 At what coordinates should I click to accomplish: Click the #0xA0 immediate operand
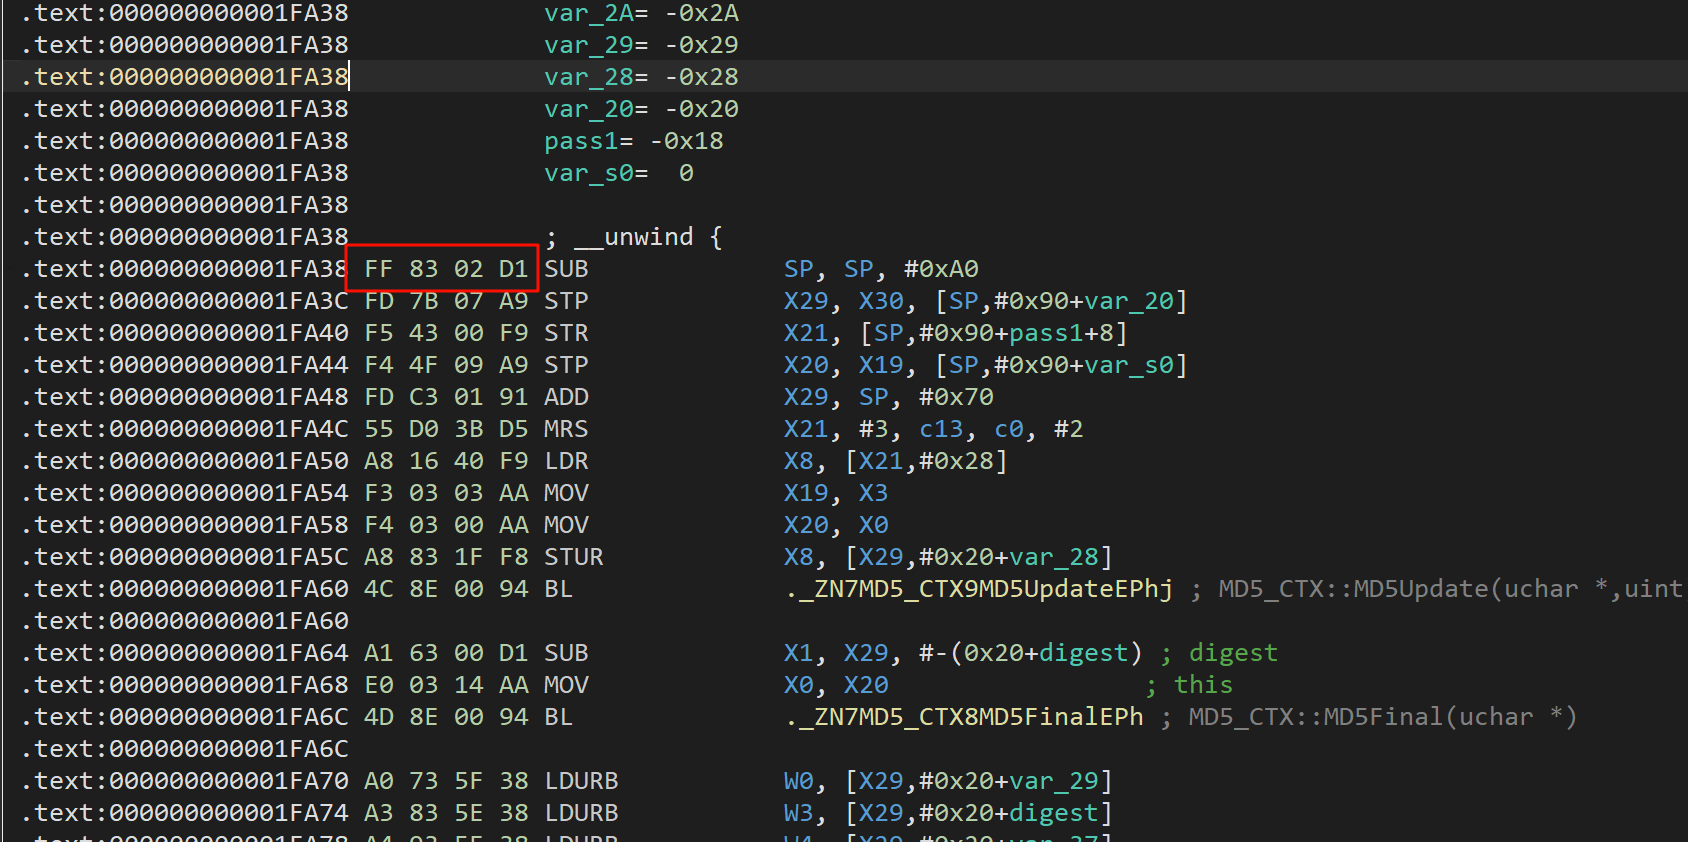point(940,269)
